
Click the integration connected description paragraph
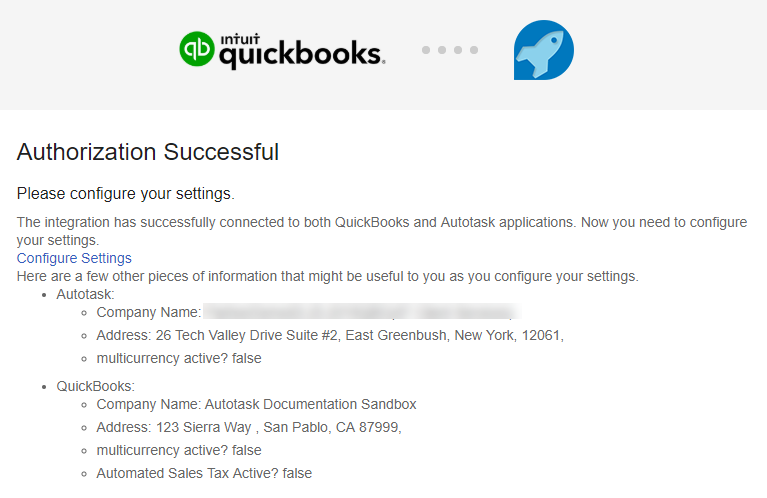[382, 231]
